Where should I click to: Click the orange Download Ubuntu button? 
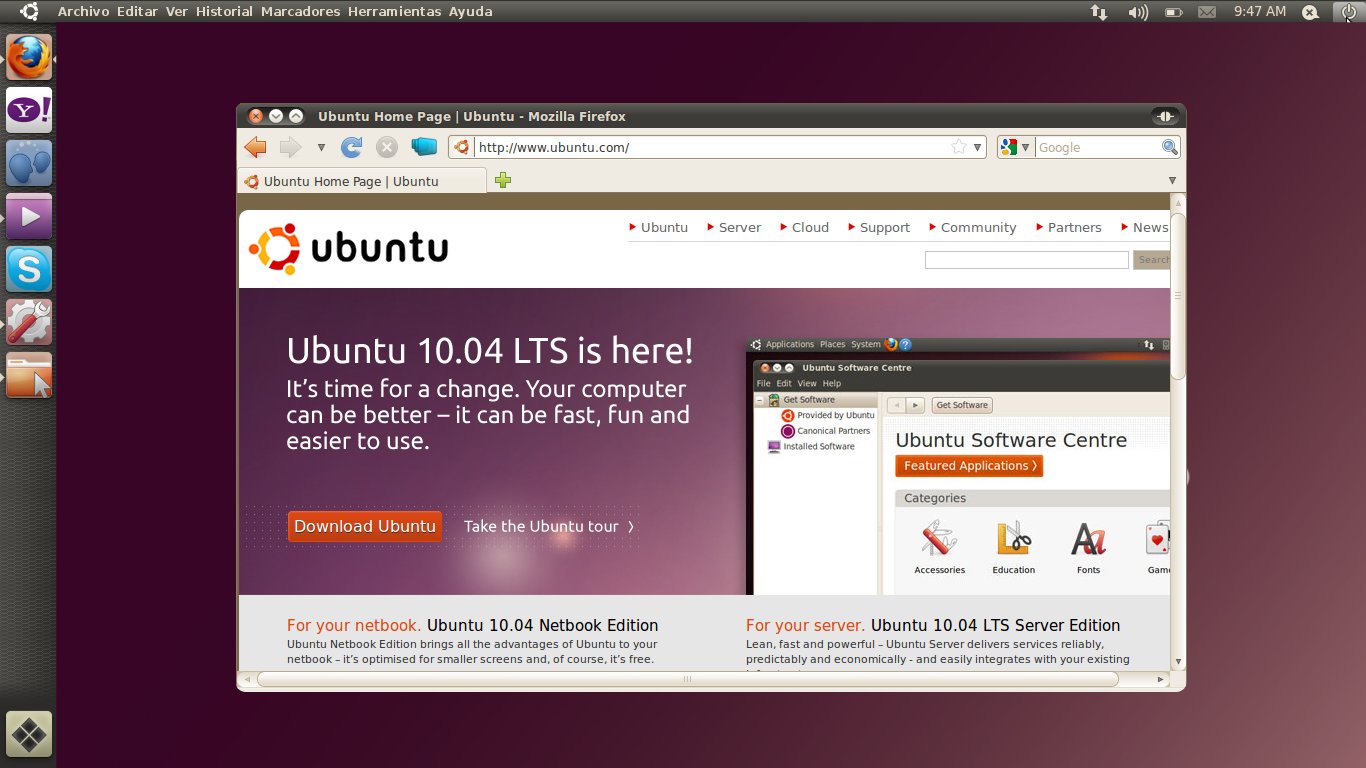coord(365,526)
